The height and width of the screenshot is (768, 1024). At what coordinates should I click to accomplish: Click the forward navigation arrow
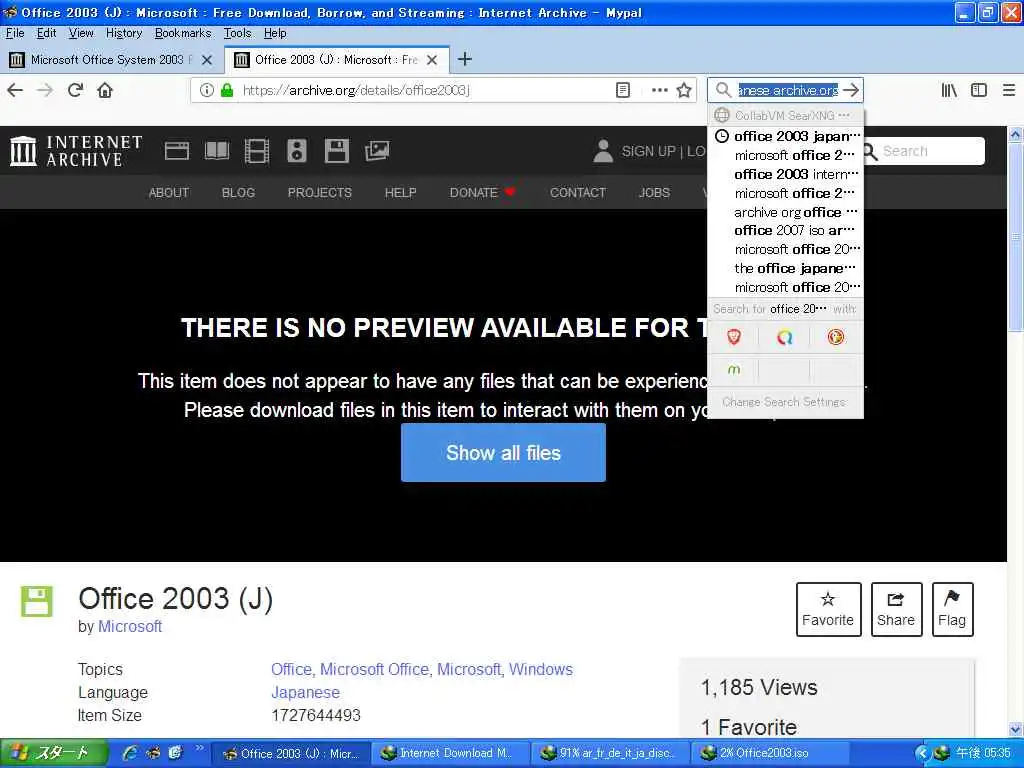coord(45,90)
